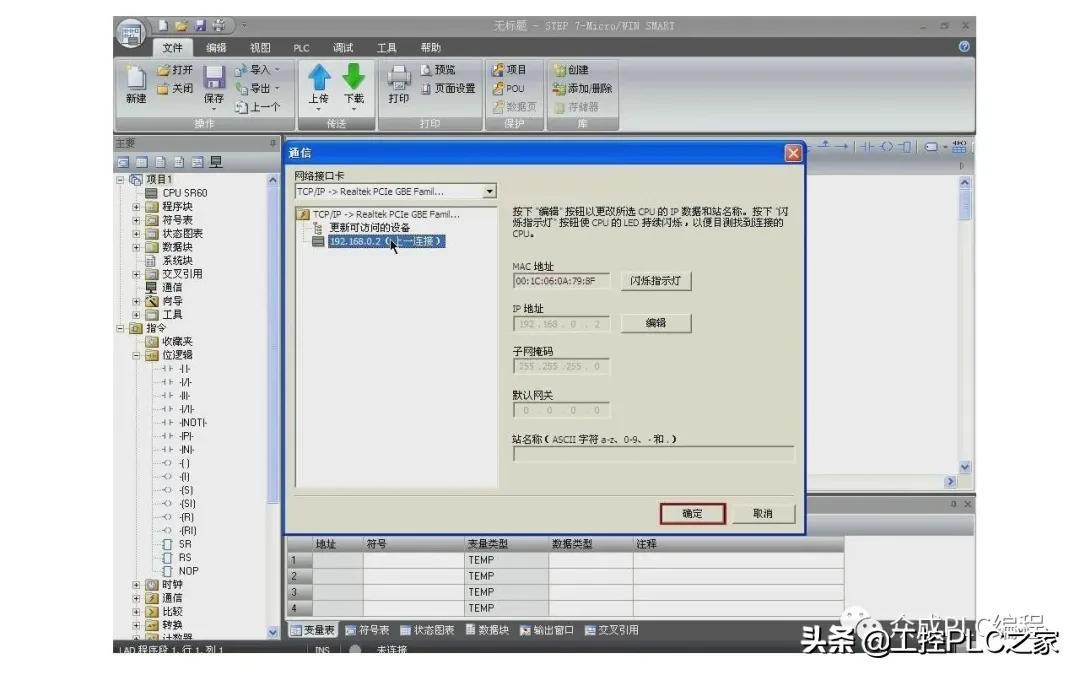Click 创建 (Create) library item

click(572, 70)
